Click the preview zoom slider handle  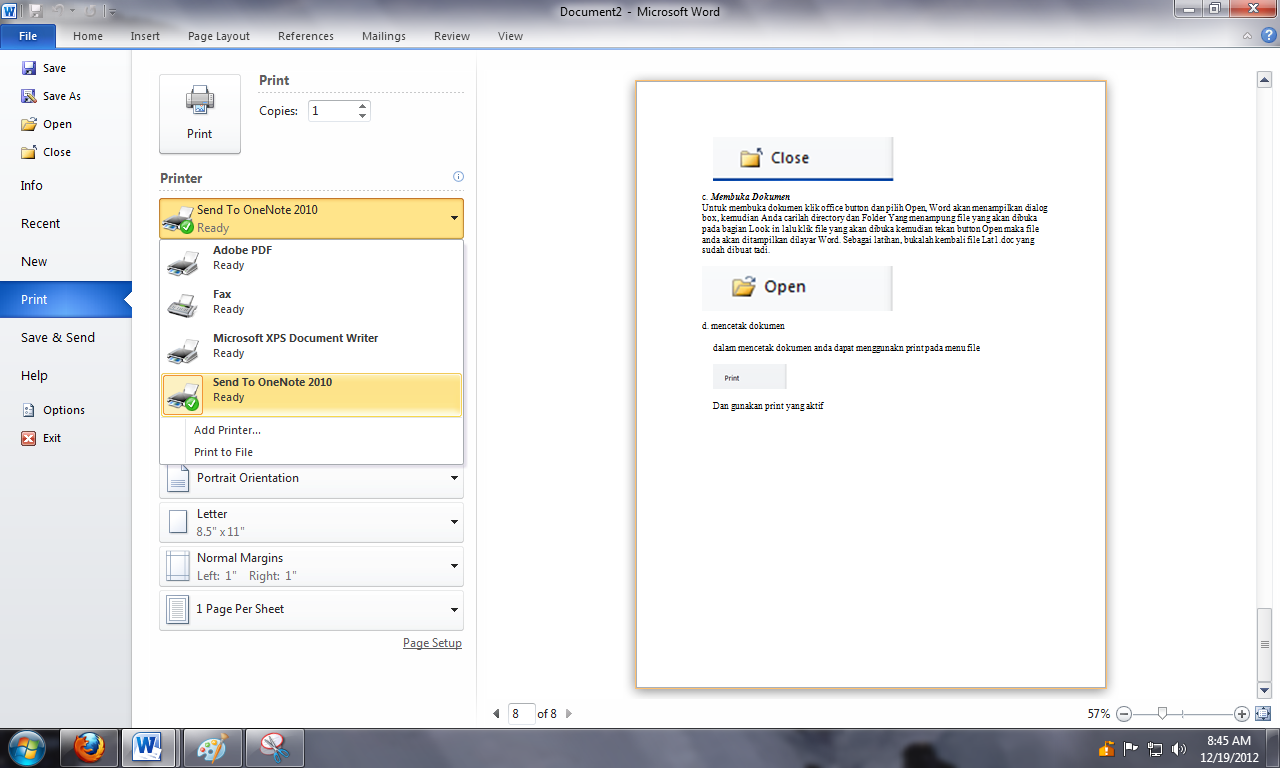tap(1162, 714)
